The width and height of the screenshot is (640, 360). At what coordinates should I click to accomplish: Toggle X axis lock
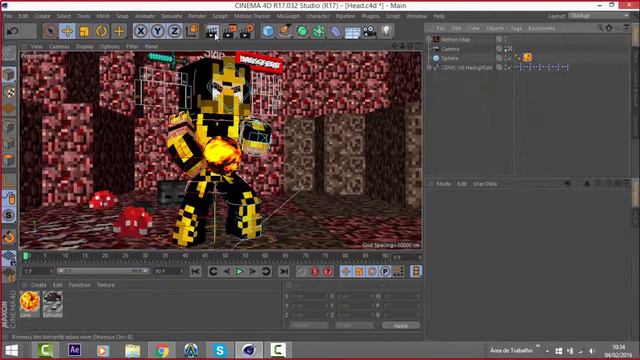(140, 31)
